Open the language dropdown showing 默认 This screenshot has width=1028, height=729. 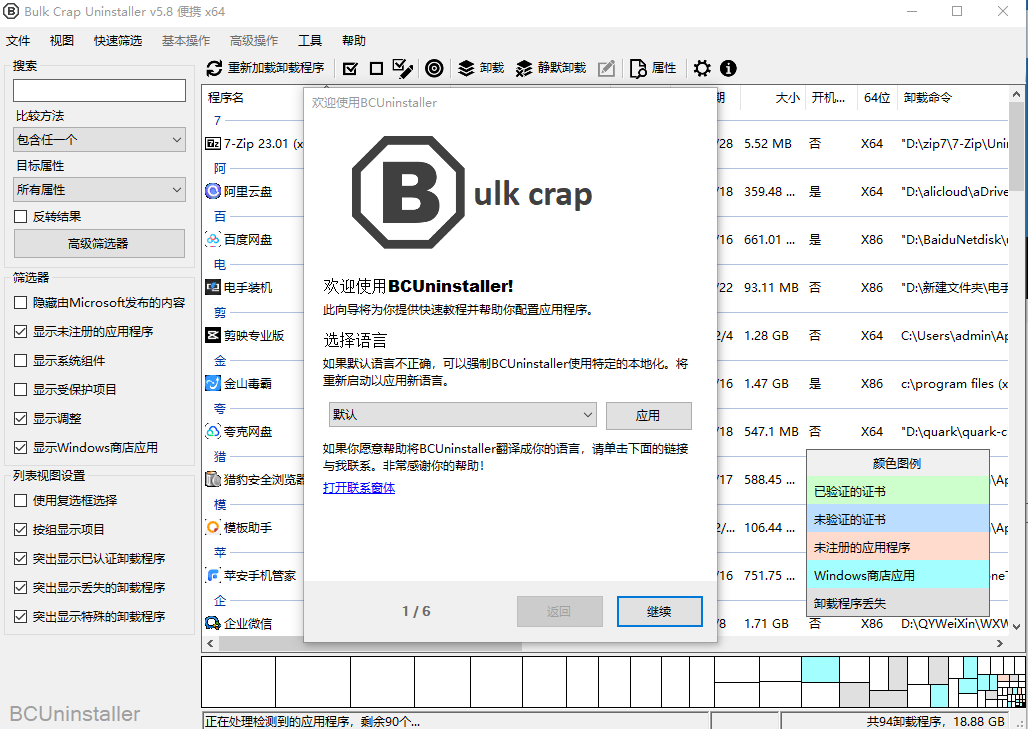coord(462,415)
